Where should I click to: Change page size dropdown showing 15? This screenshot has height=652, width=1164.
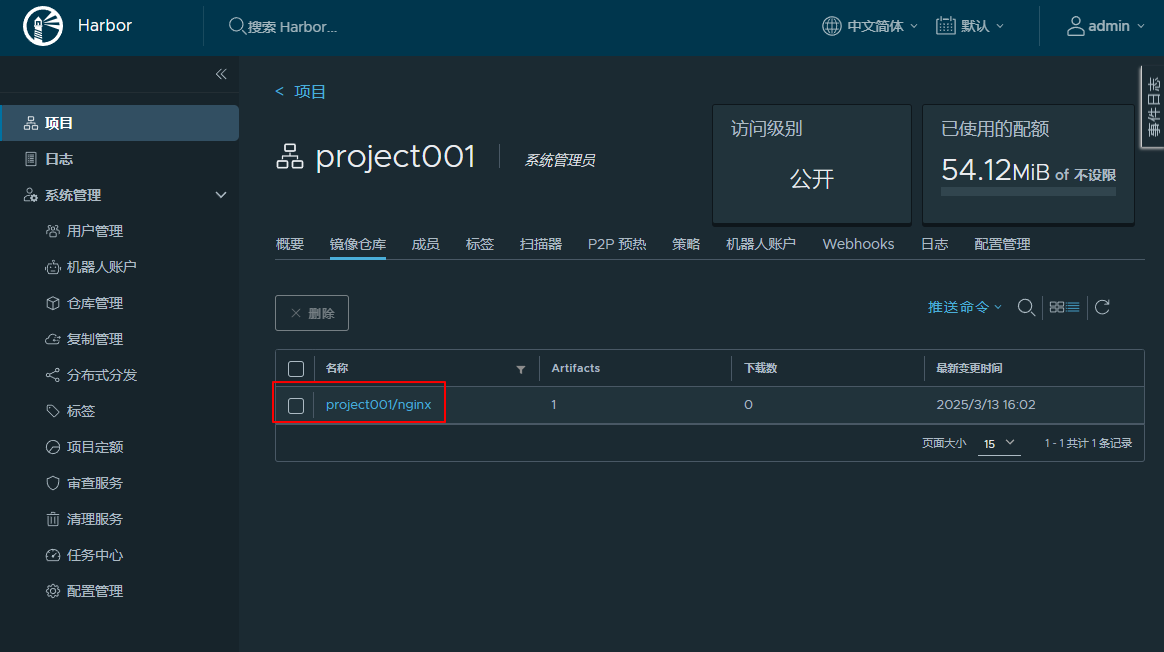click(x=998, y=443)
